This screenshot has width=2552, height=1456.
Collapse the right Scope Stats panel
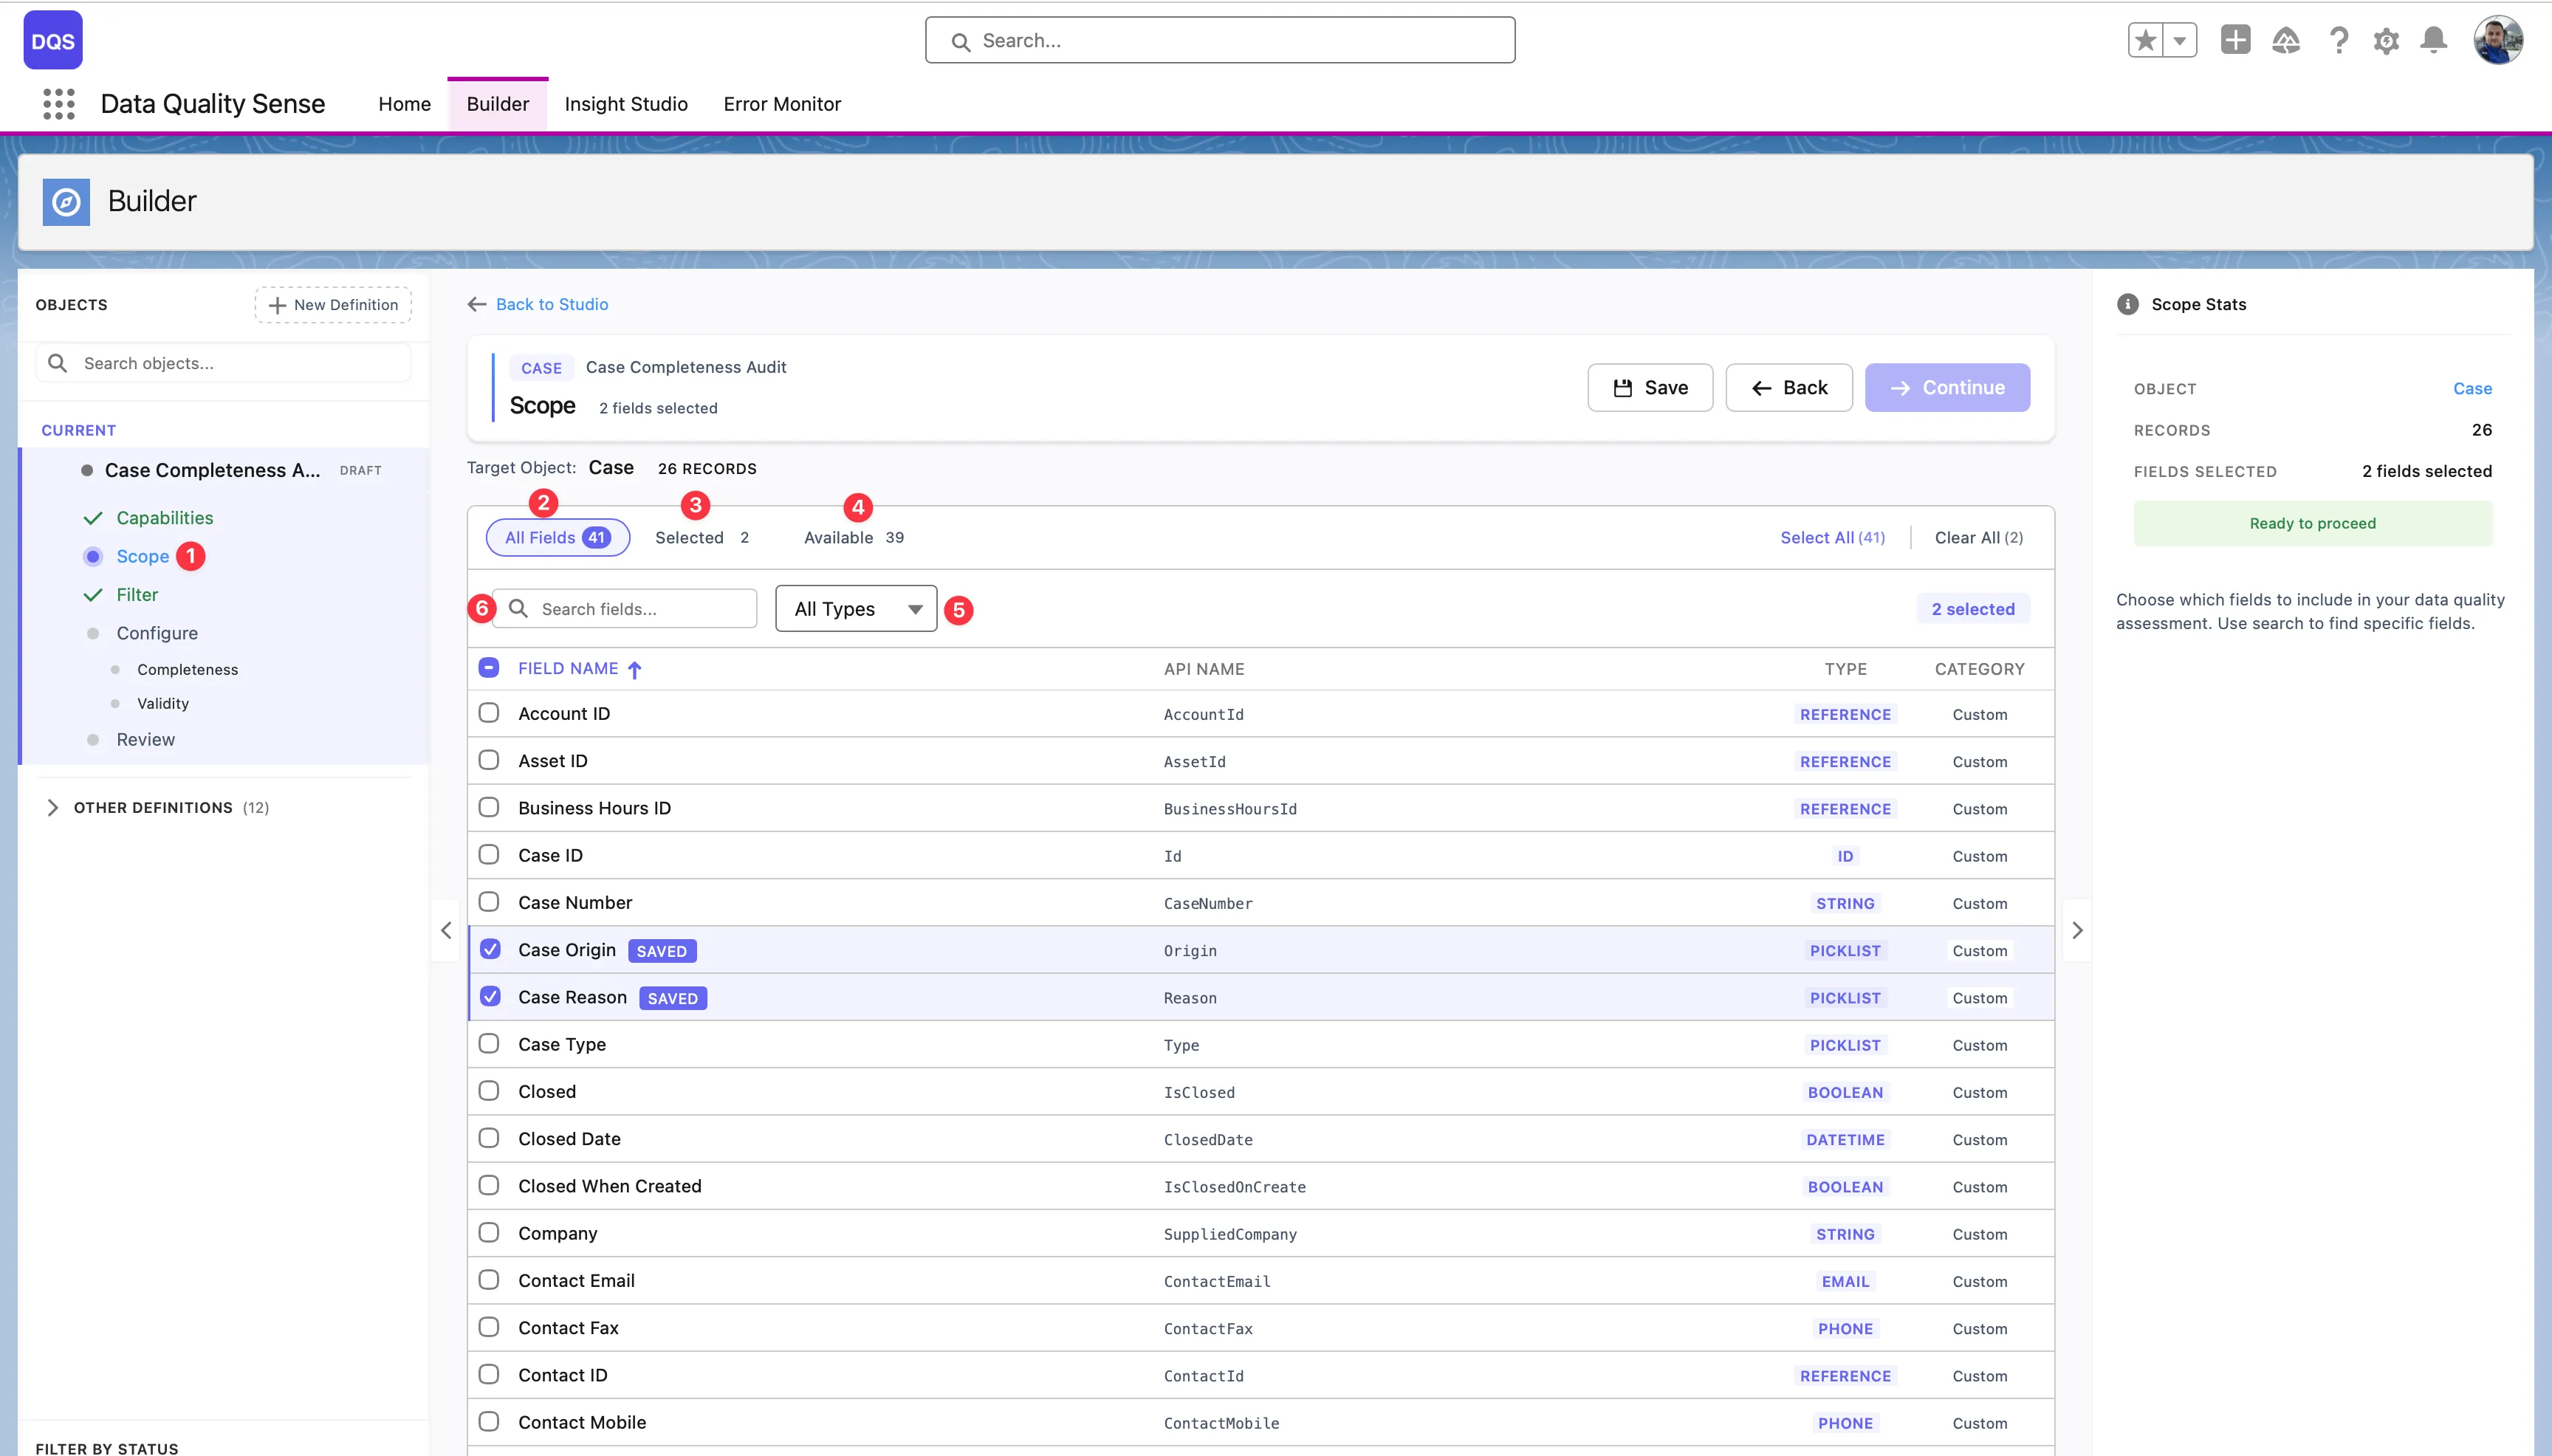point(2077,930)
